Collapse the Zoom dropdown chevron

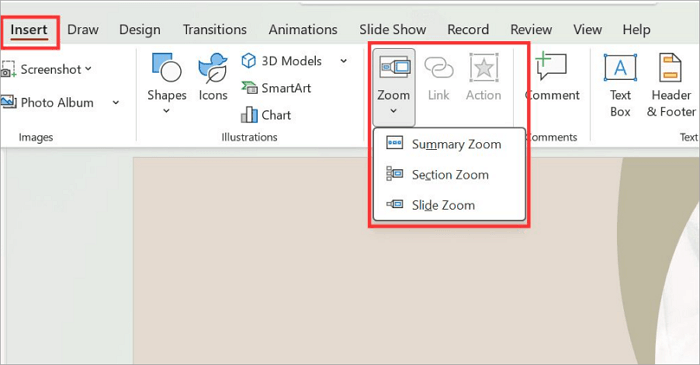click(x=393, y=111)
